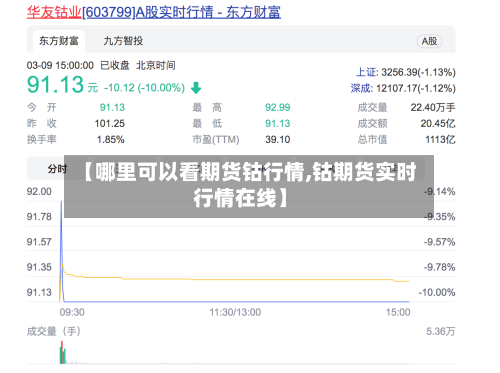This screenshot has width=500, height=373.
Task: Click the 昨收 value 101.25
Action: tap(110, 123)
